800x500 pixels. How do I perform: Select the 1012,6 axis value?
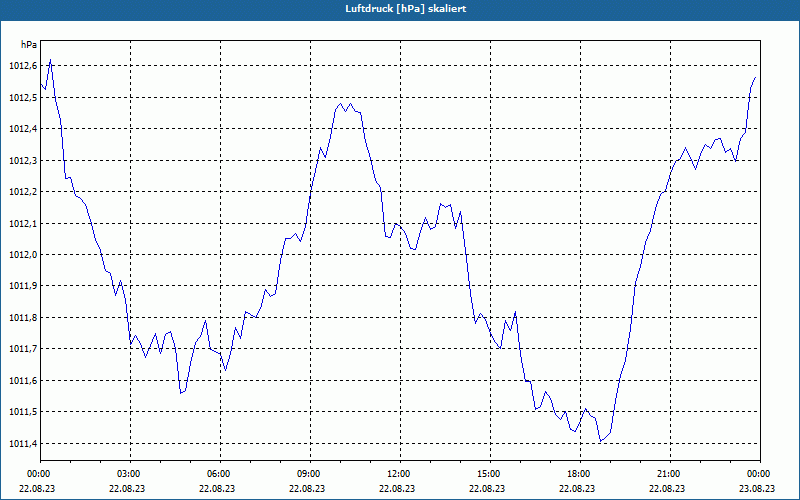[x=23, y=65]
